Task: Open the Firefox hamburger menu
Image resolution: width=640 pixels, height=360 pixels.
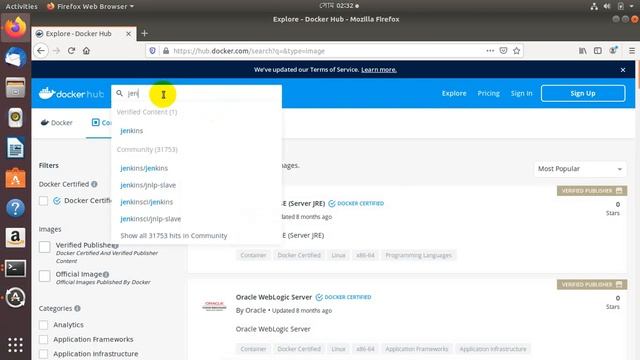Action: [632, 51]
